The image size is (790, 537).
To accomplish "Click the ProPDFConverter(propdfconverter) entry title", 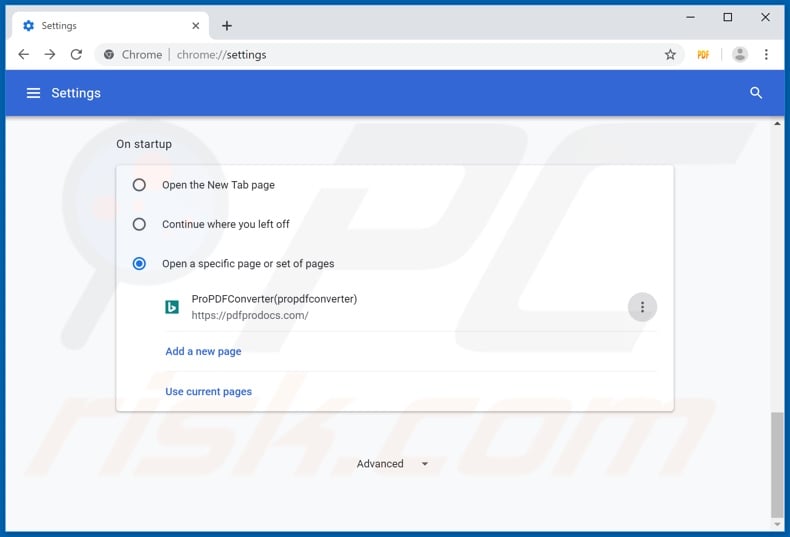I will pyautogui.click(x=274, y=299).
